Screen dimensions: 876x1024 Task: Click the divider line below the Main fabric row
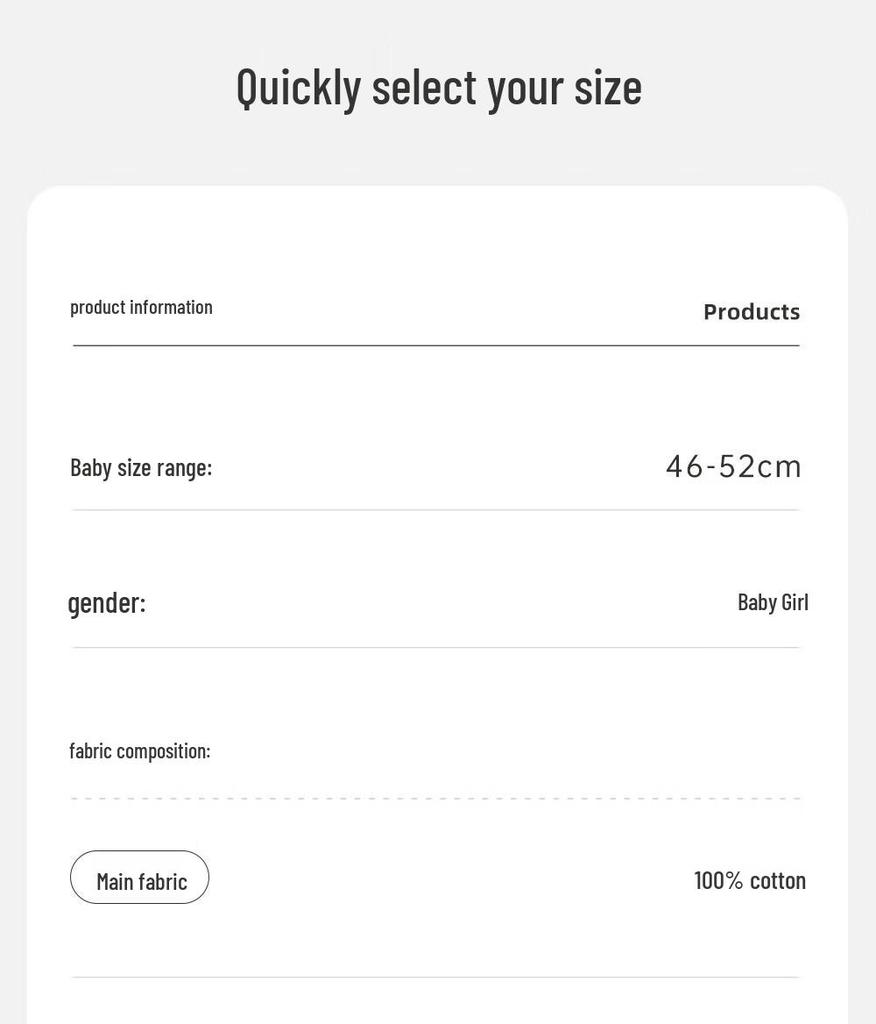click(x=436, y=977)
